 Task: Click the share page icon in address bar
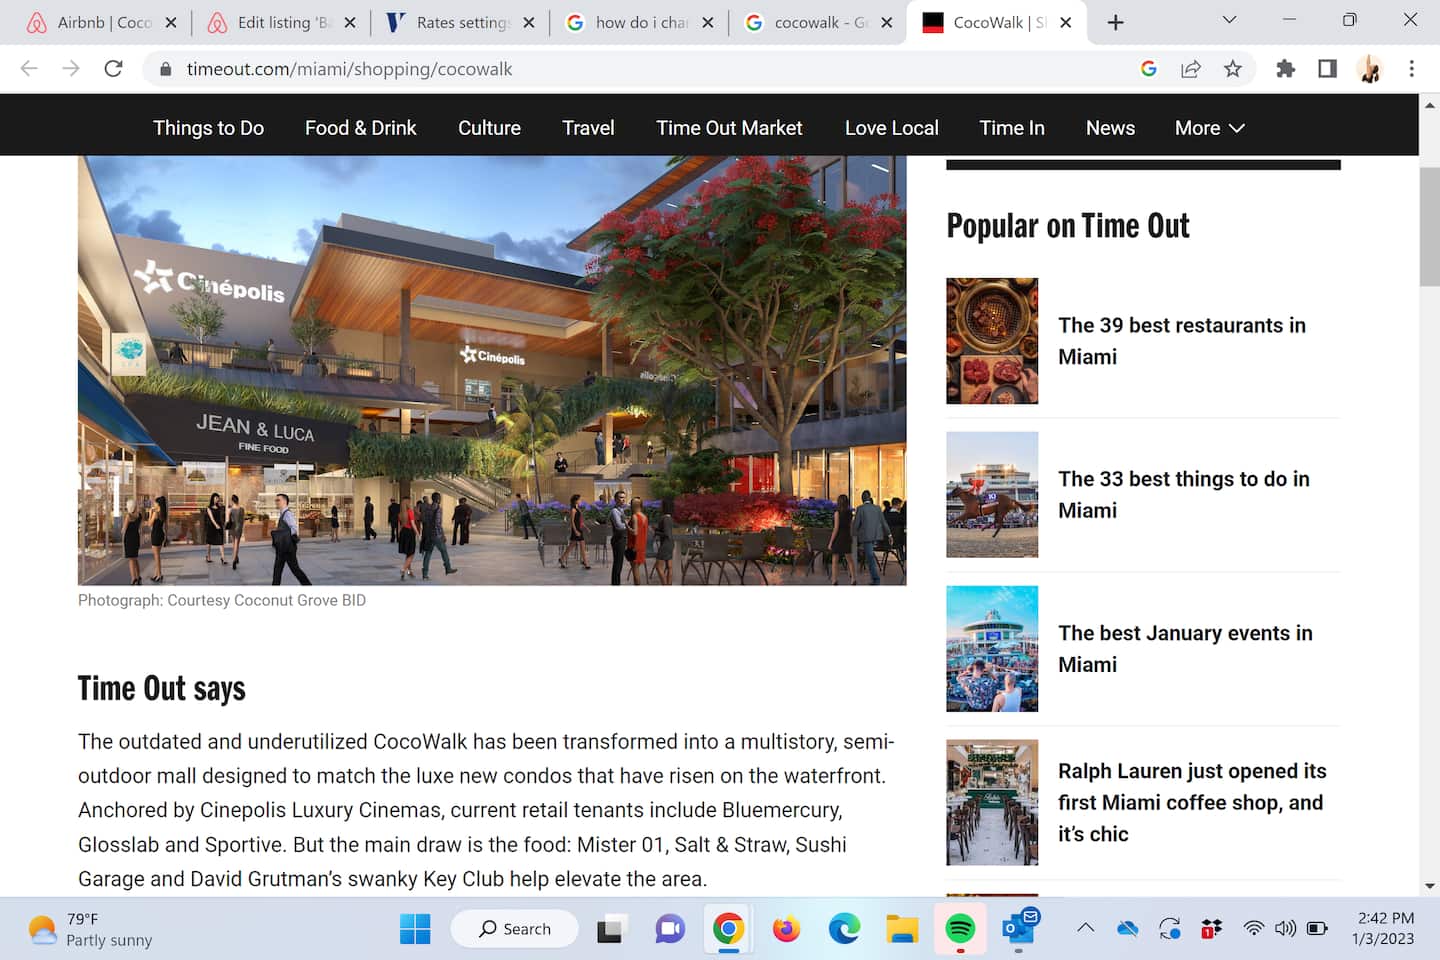point(1190,68)
